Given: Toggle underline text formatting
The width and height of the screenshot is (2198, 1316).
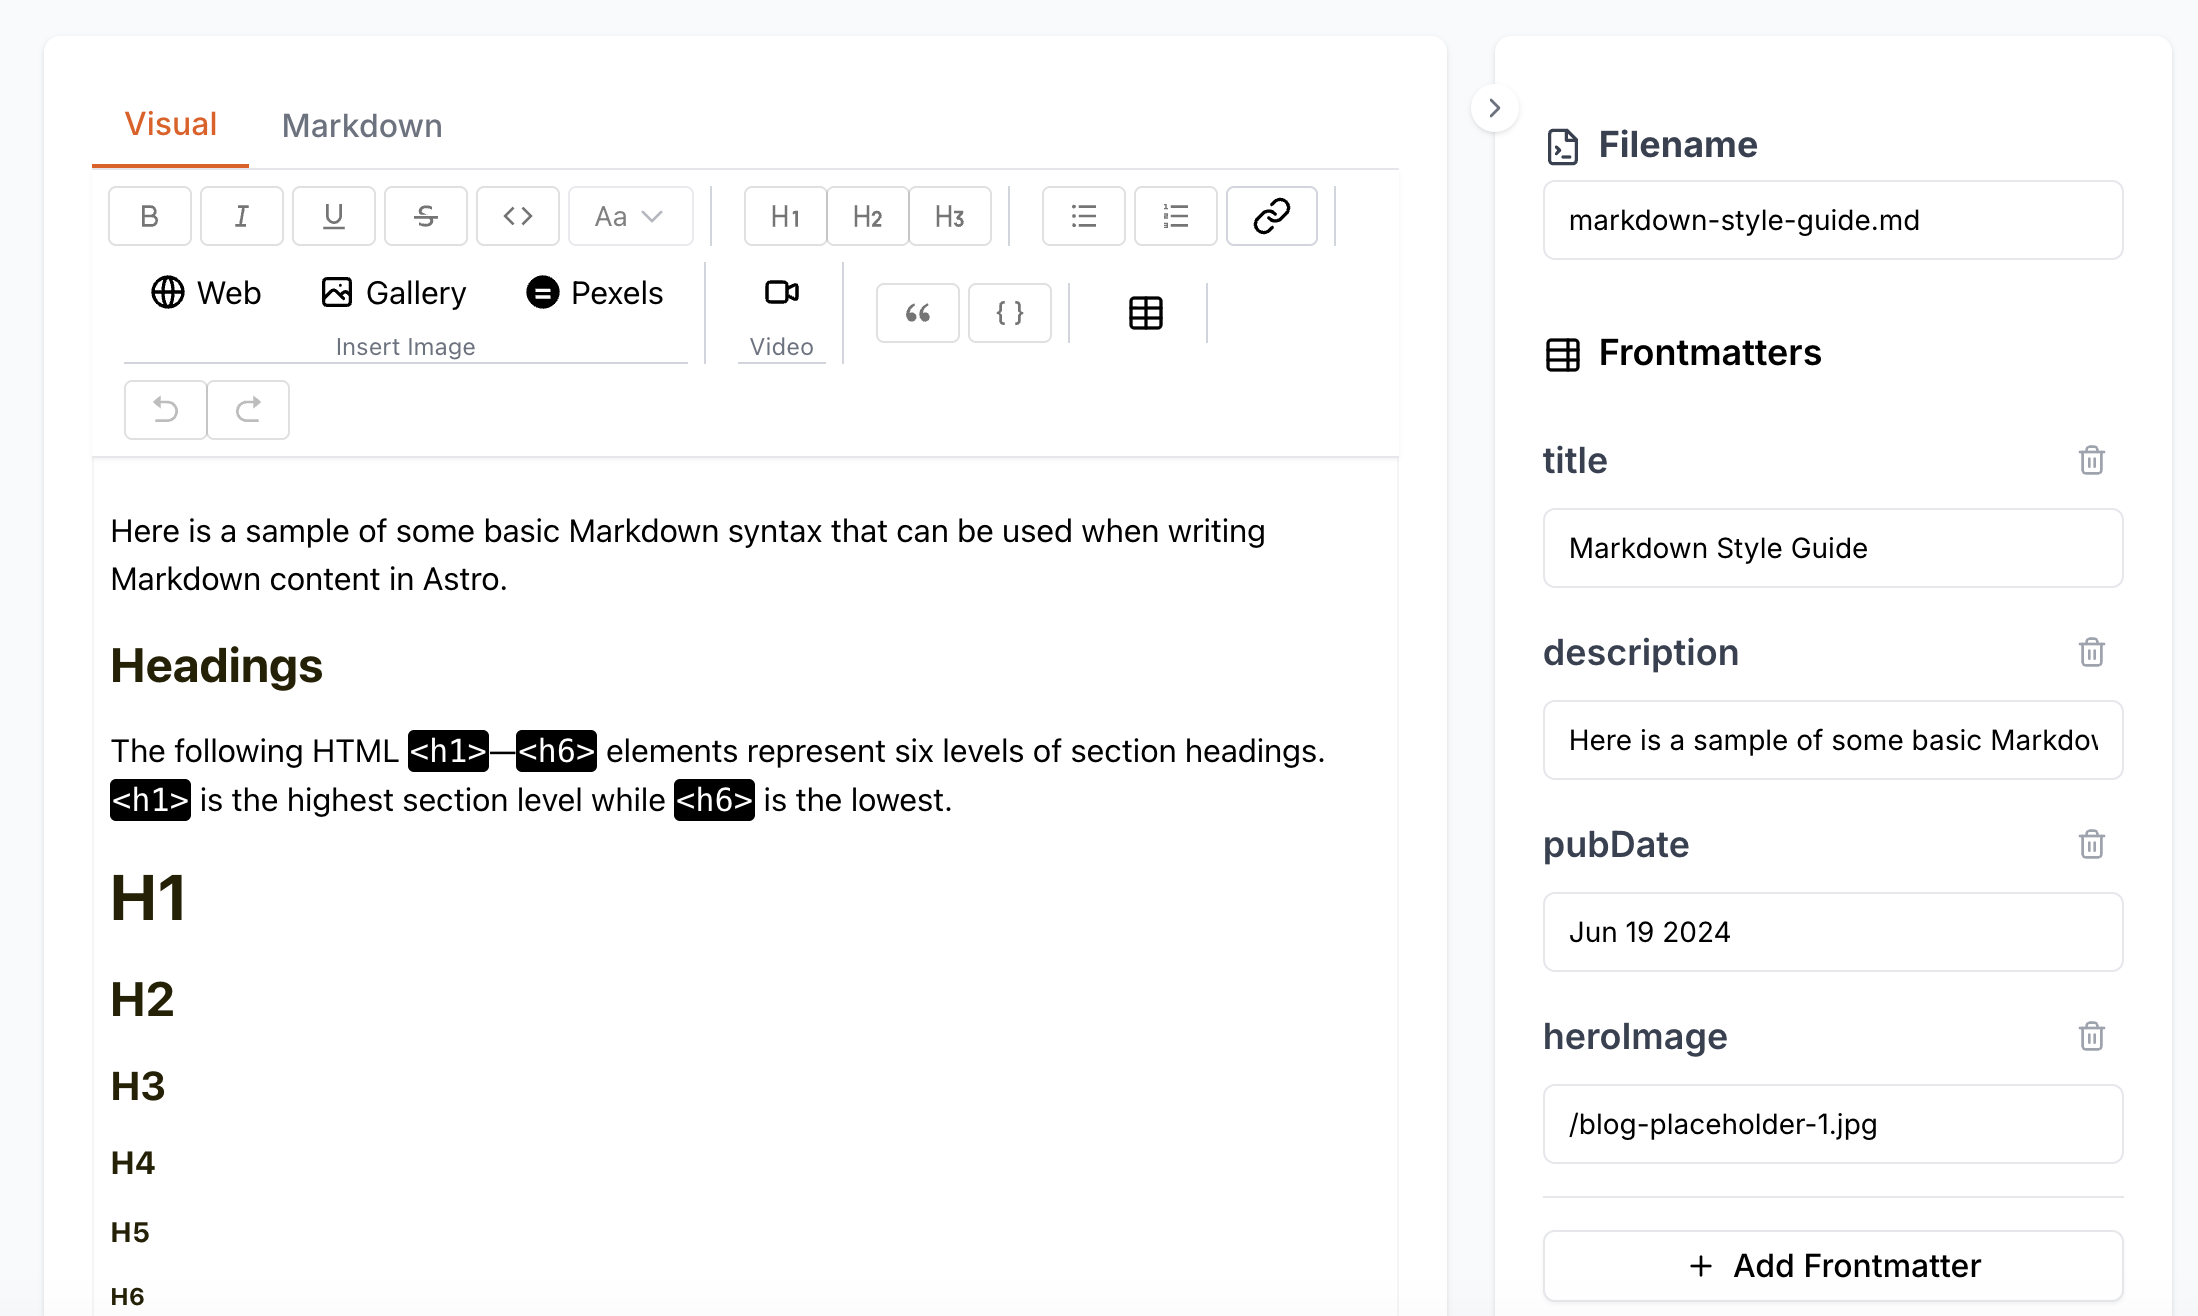Looking at the screenshot, I should (x=334, y=216).
